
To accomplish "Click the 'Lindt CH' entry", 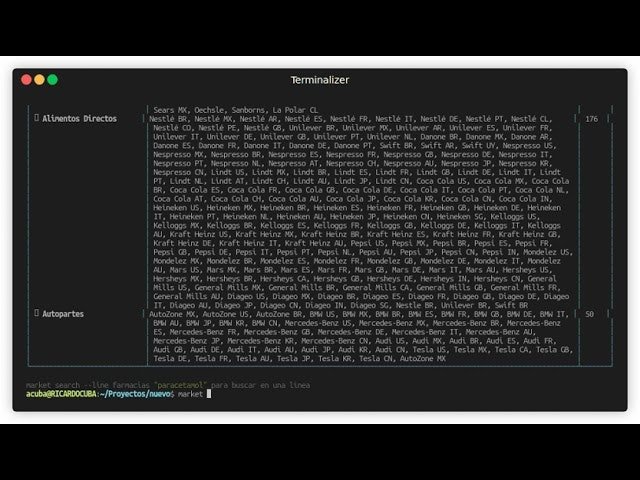I will (x=269, y=181).
